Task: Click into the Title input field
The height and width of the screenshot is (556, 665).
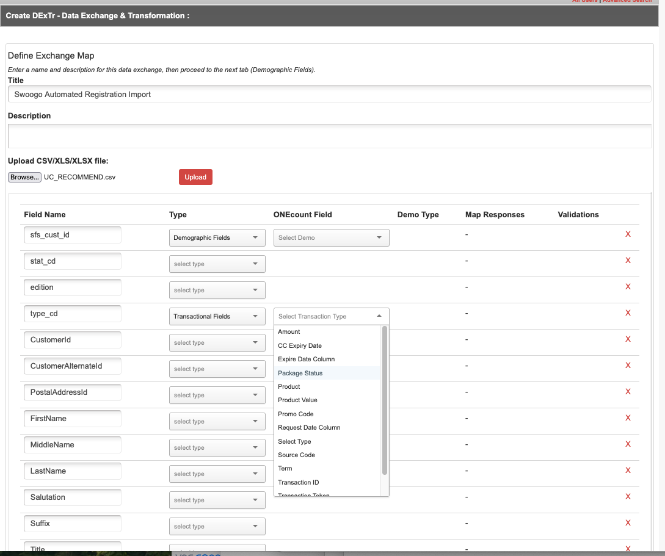Action: point(330,94)
